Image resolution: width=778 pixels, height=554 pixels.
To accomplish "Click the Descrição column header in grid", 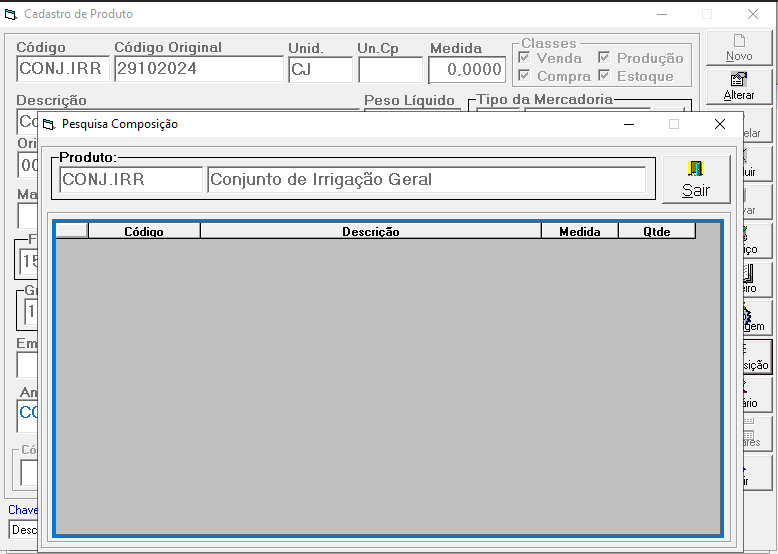I will coord(371,231).
